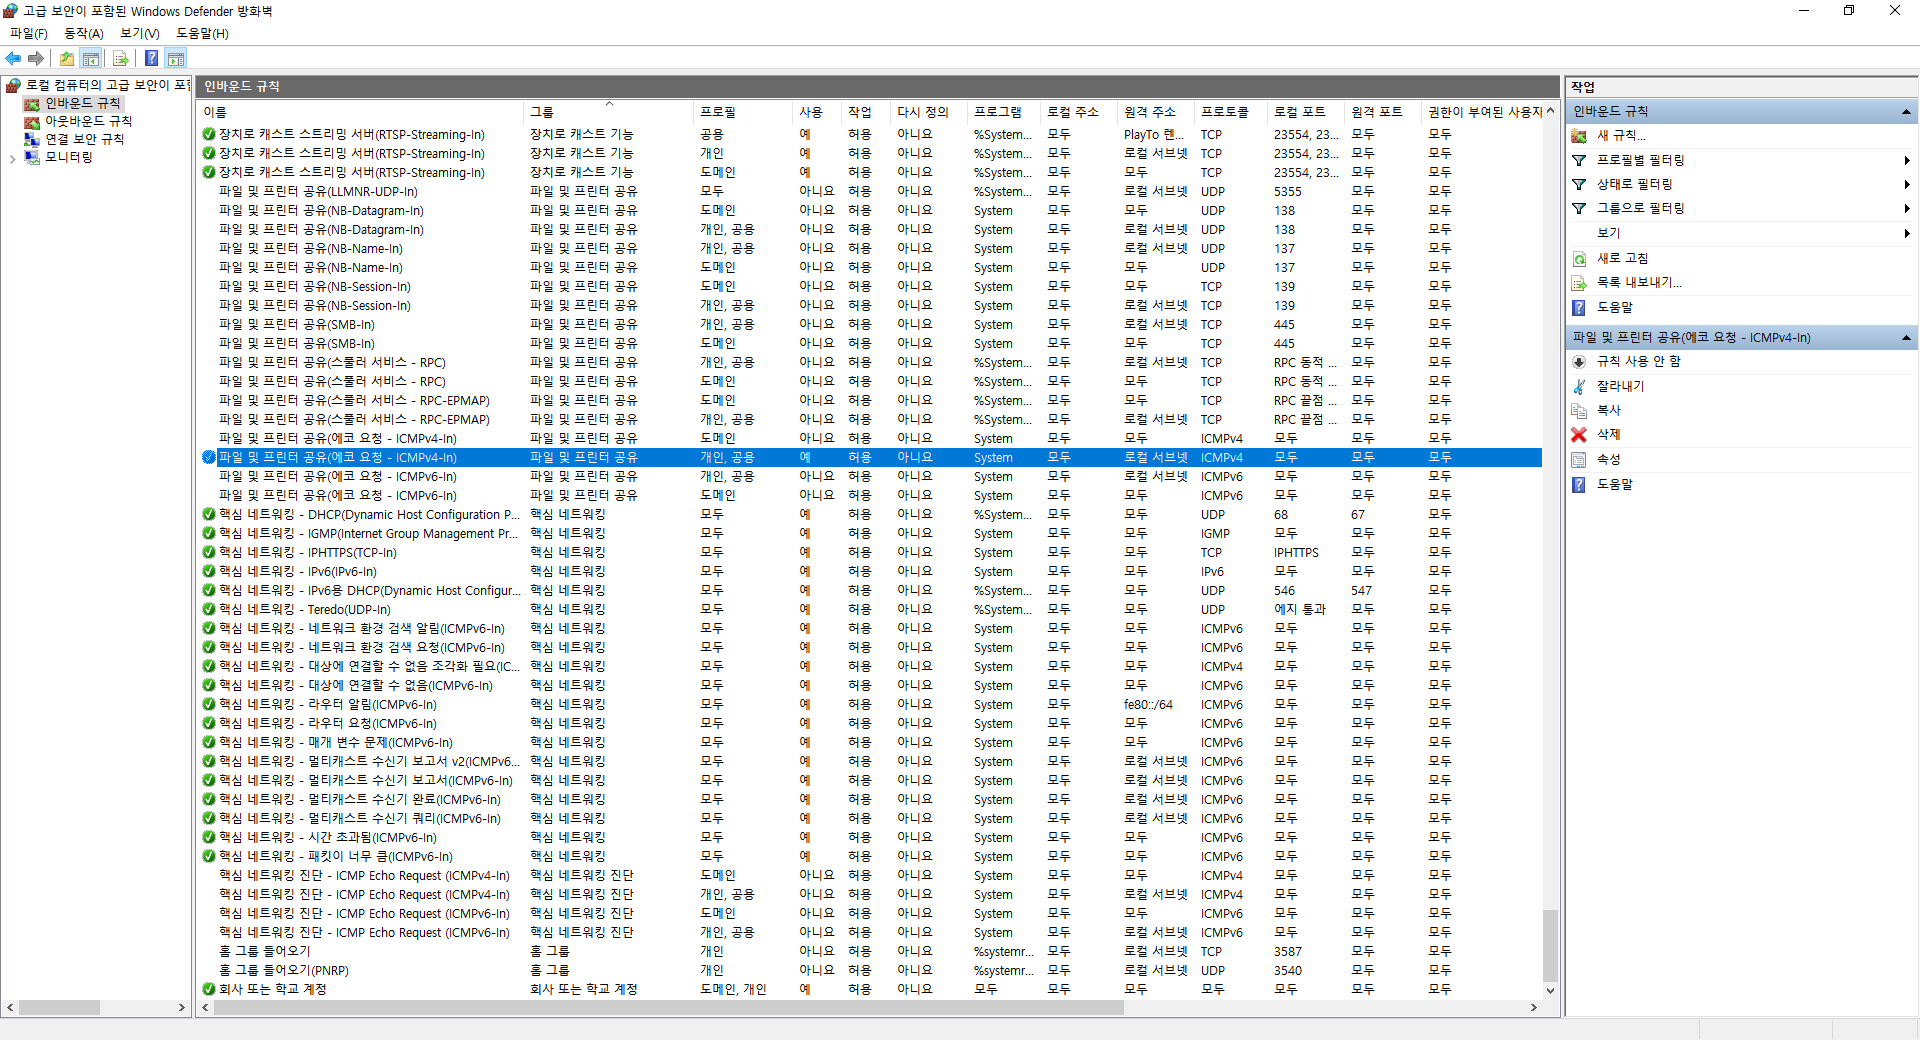The width and height of the screenshot is (1920, 1040).
Task: Select 아웃바운드 규칙 in the console tree
Action: click(88, 121)
